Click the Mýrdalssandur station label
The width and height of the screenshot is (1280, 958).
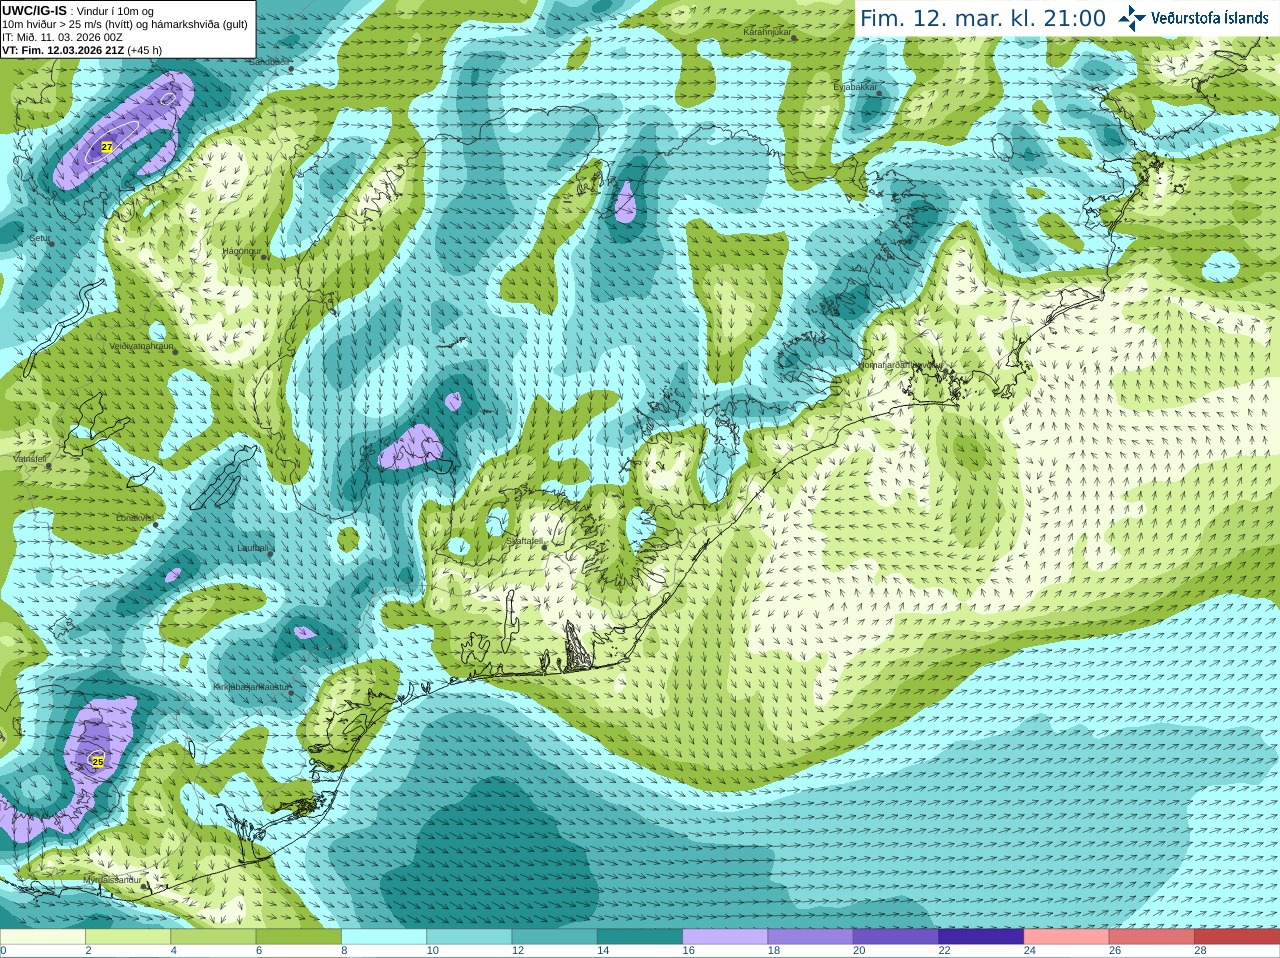coord(112,880)
